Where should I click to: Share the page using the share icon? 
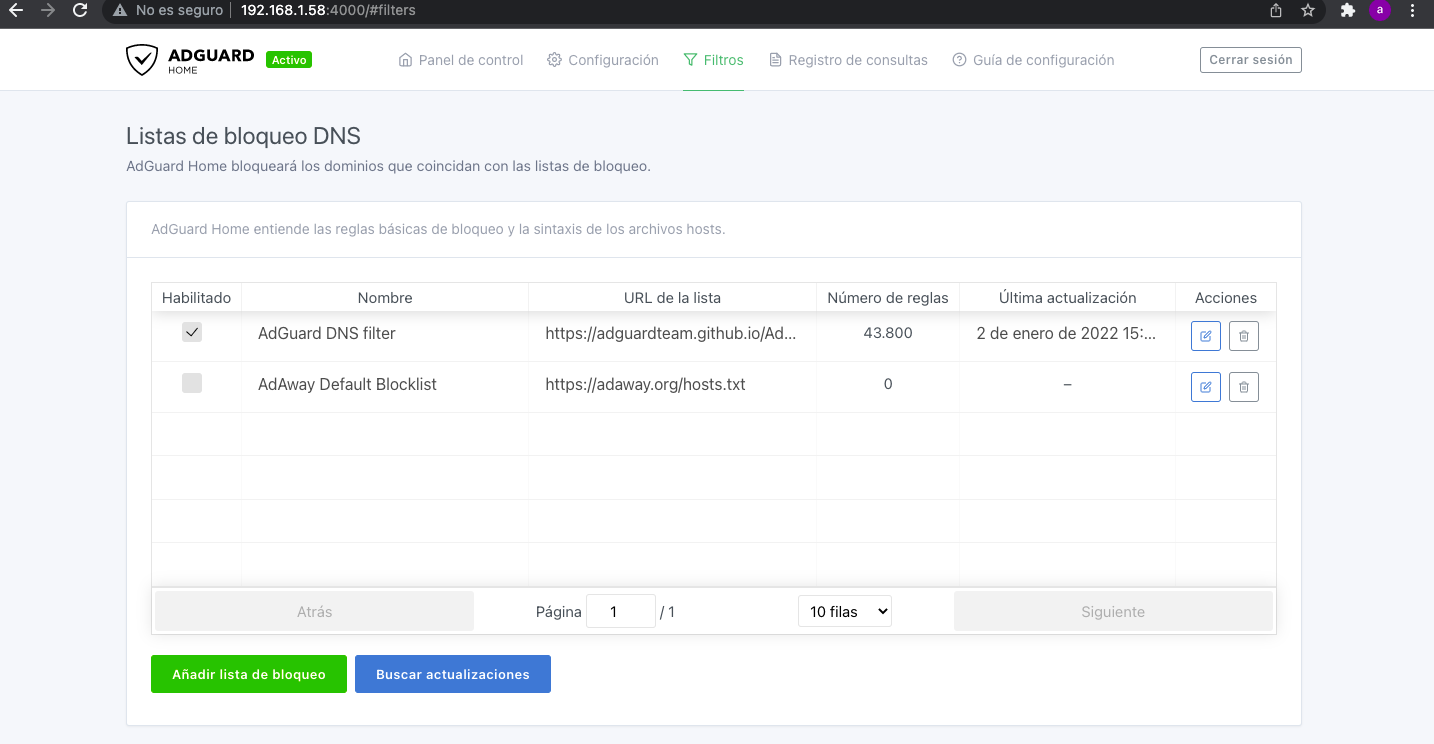(1276, 11)
